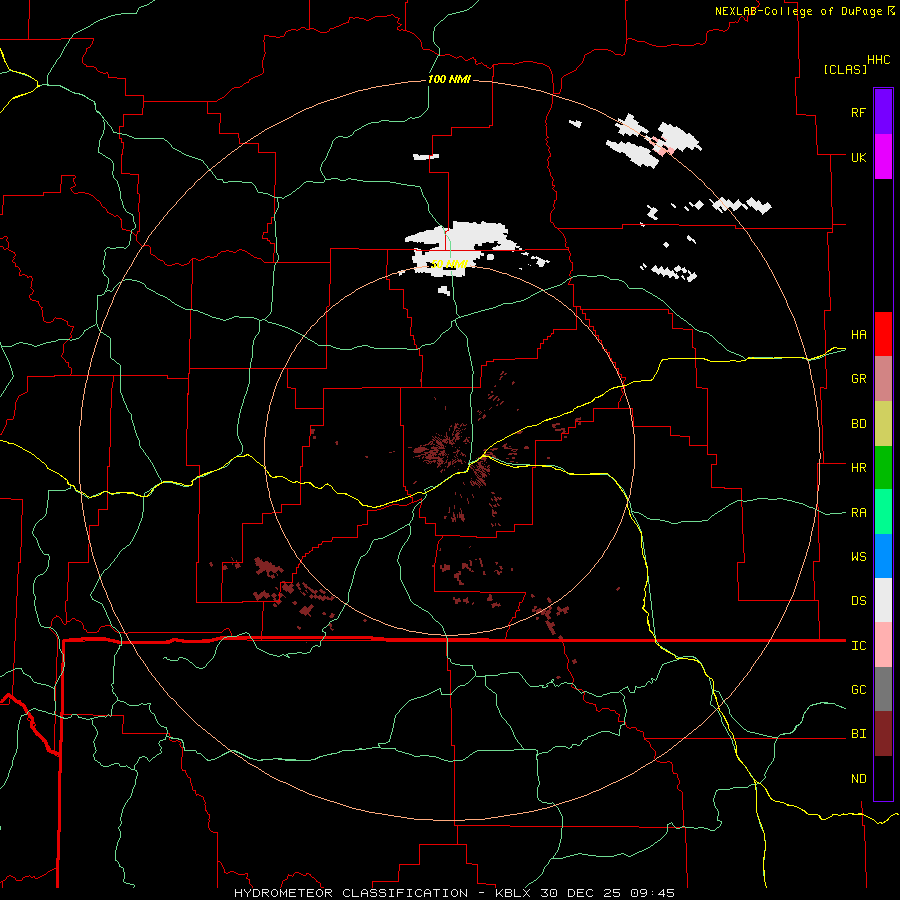Click the HA legend label

(x=858, y=334)
